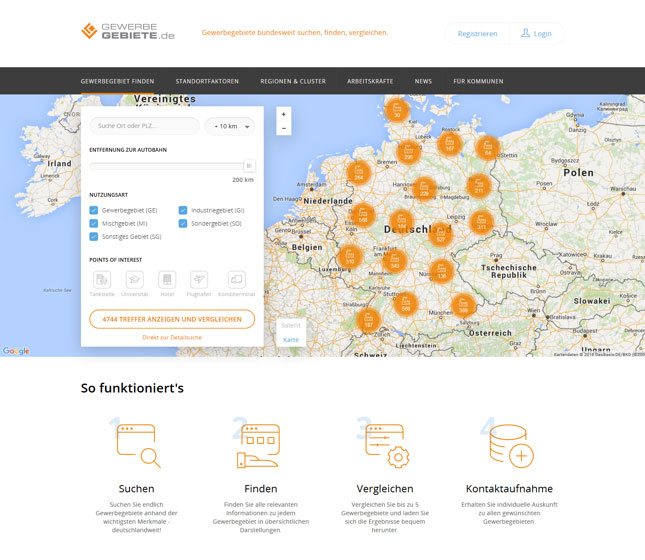The image size is (645, 560).
Task: Open the map cluster north of Köln
Action: (362, 215)
